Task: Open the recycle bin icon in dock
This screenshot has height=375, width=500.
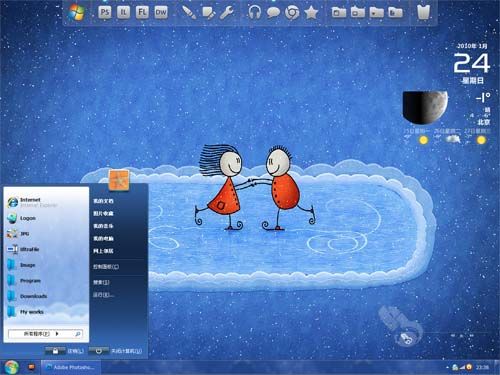Action: [423, 12]
